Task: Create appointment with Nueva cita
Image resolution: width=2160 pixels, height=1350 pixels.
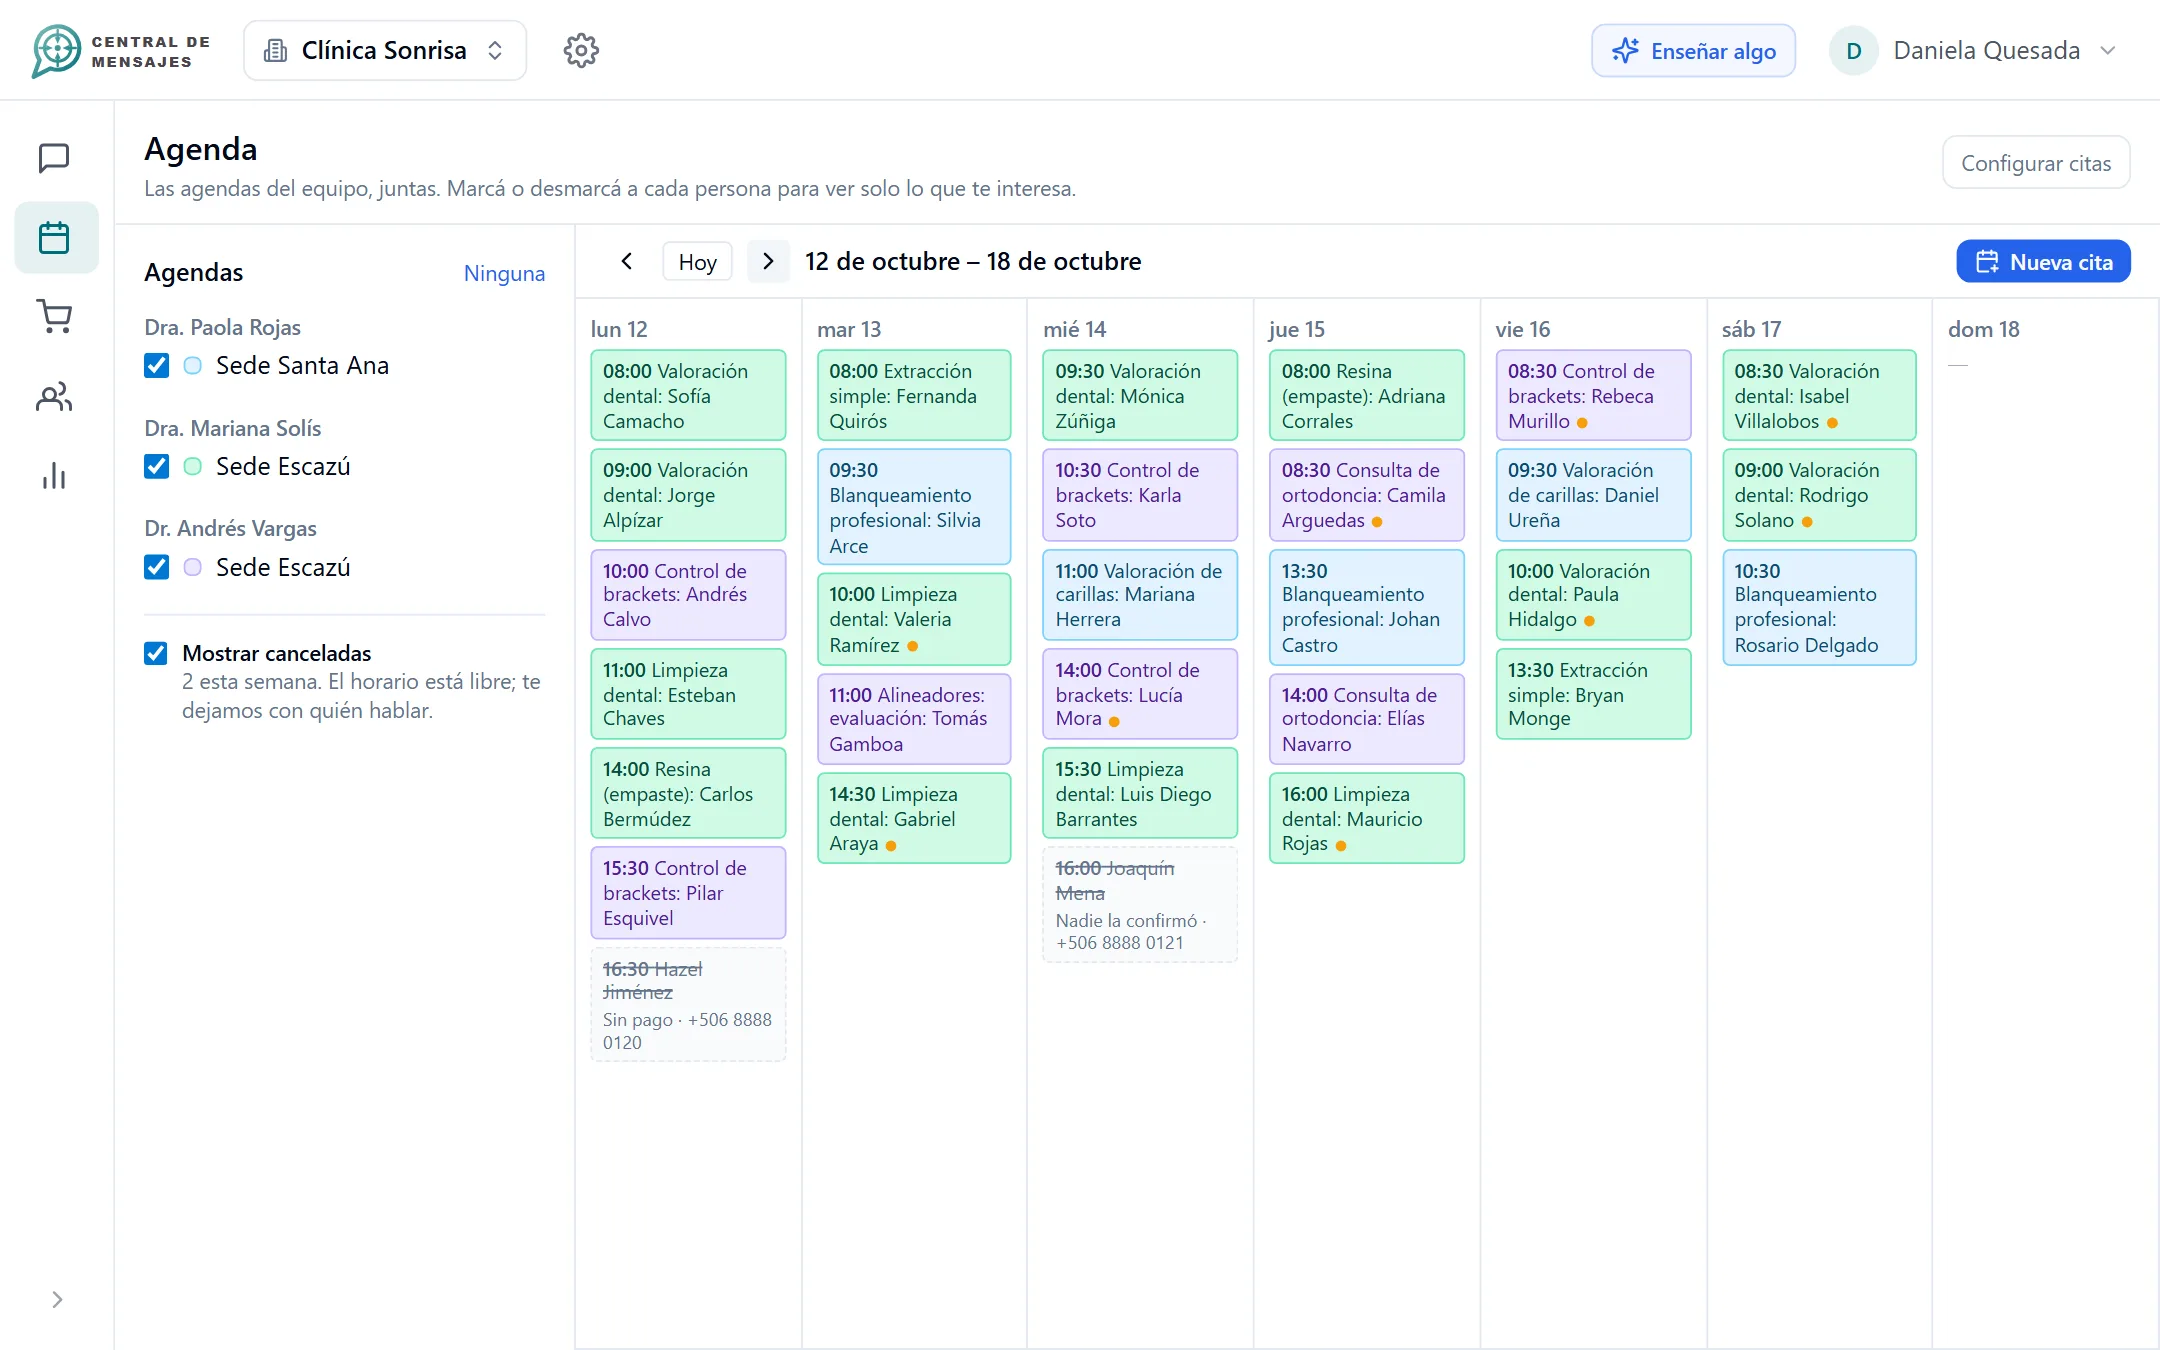Action: coord(2043,262)
